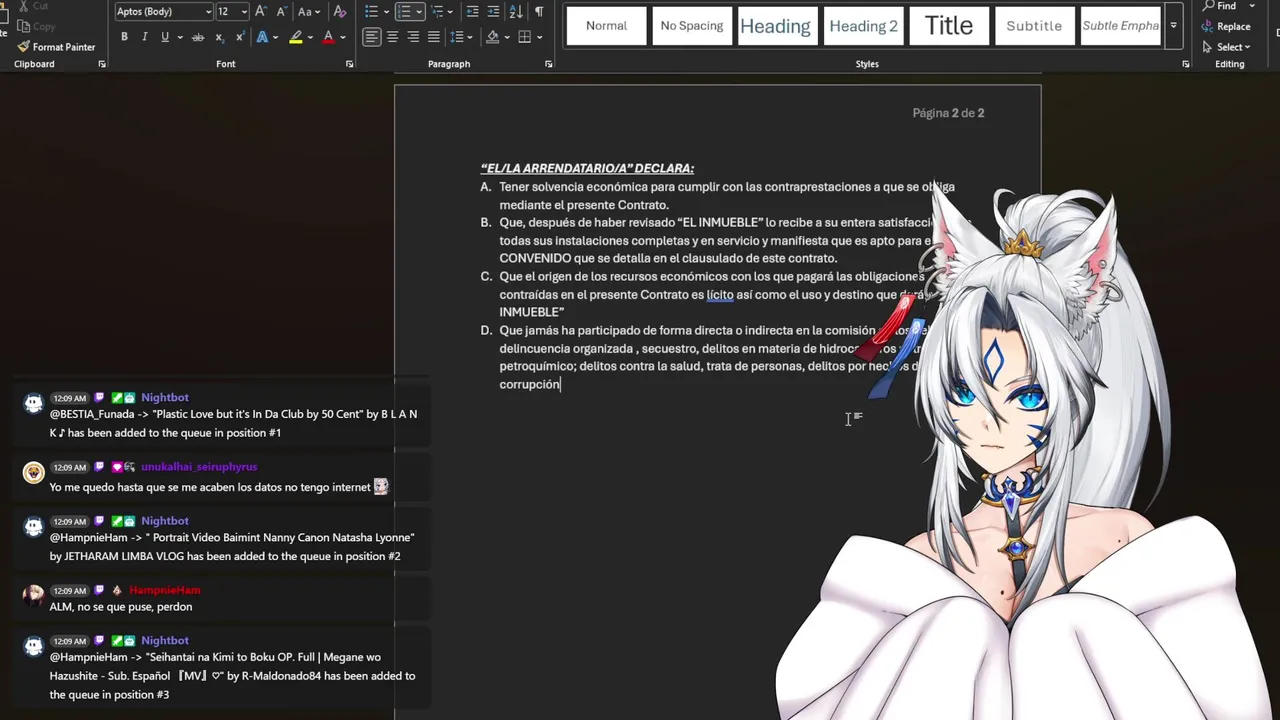The width and height of the screenshot is (1280, 720).
Task: Center align paragraph text
Action: (x=392, y=37)
